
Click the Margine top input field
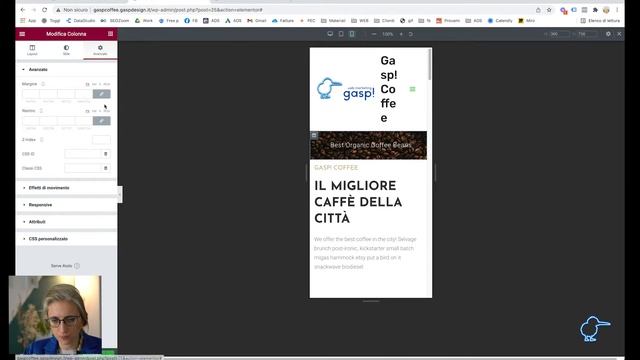[31, 94]
